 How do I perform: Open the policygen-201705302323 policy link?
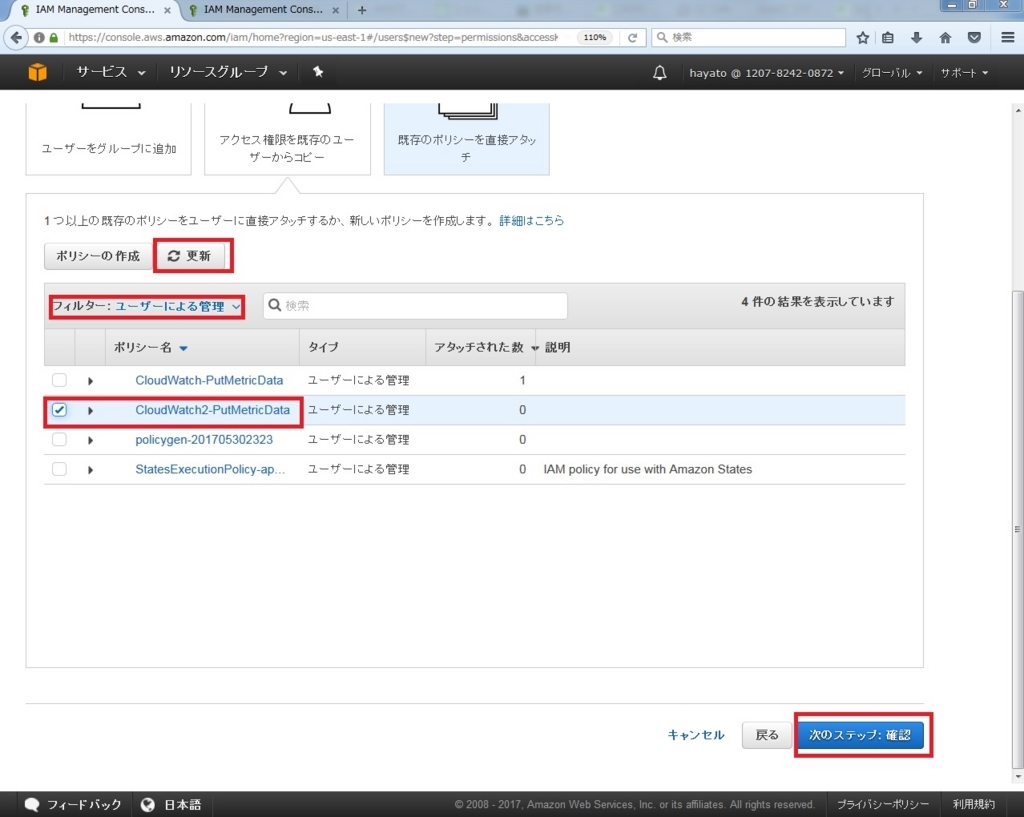204,440
